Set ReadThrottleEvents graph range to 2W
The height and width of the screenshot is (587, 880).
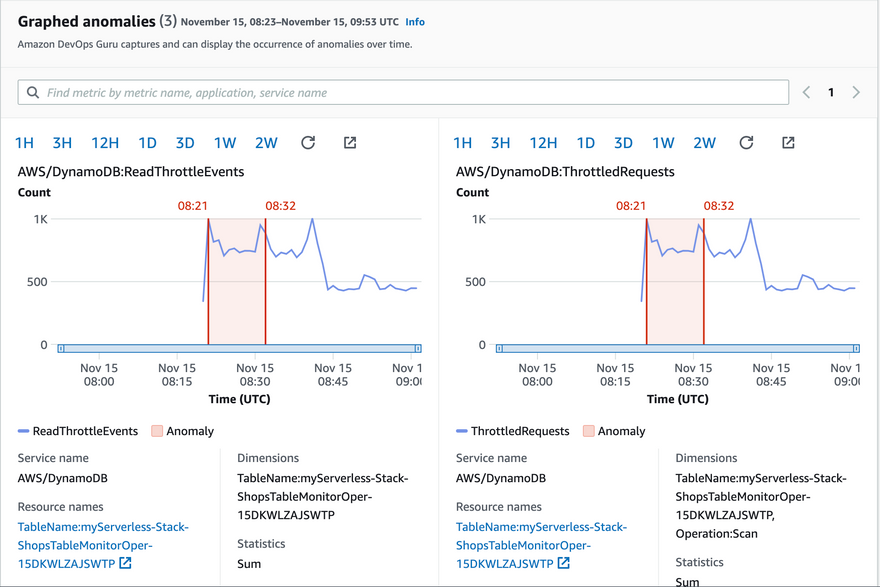tap(267, 143)
